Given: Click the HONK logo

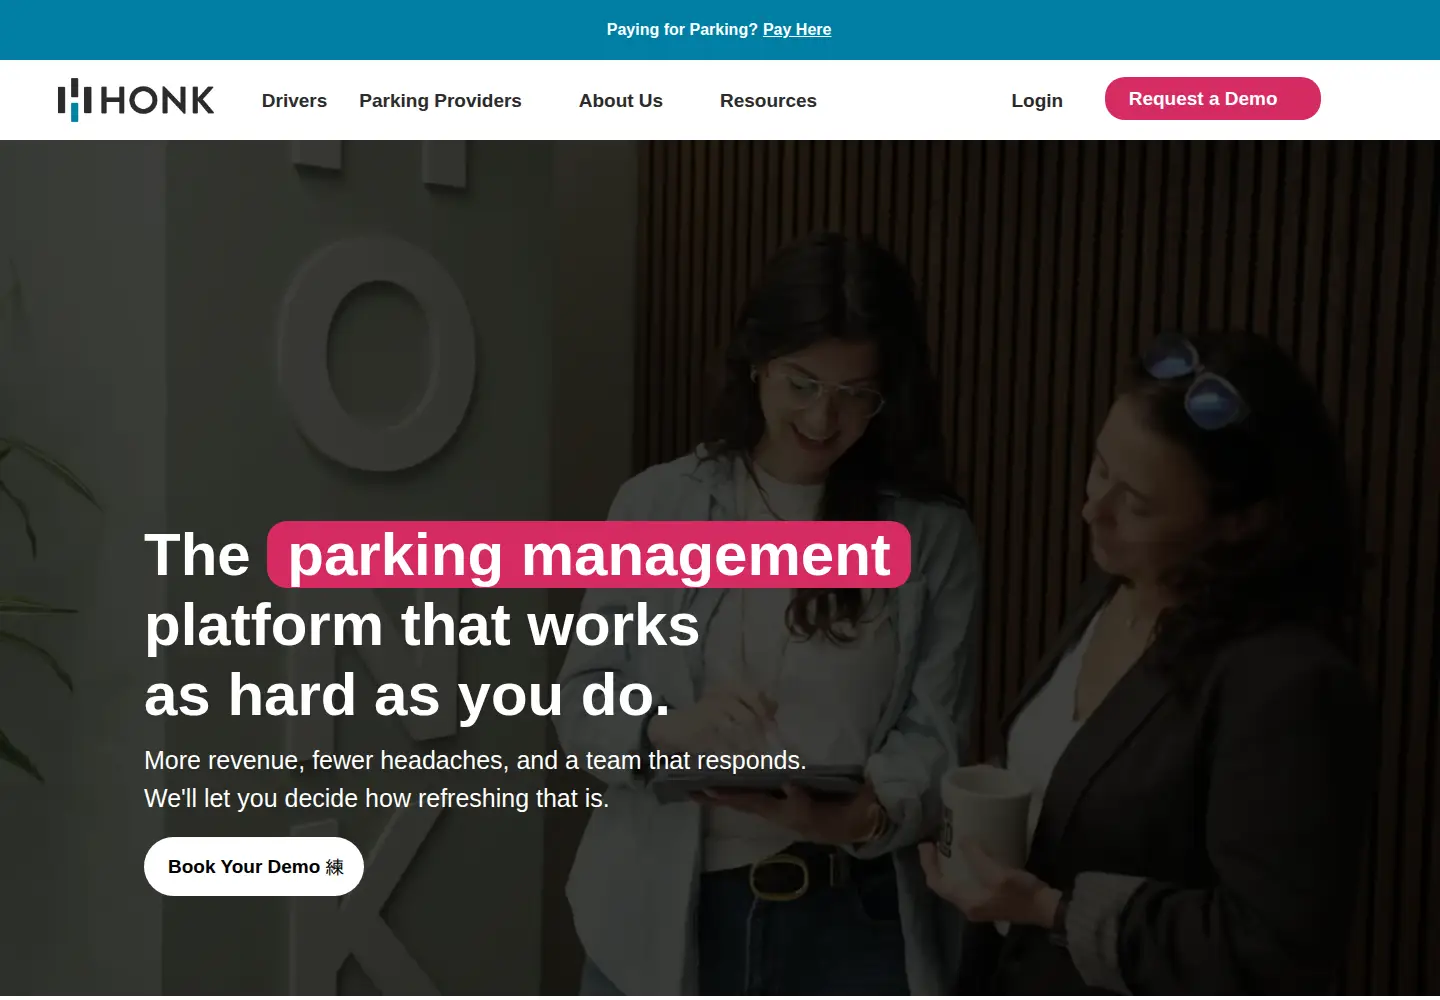Looking at the screenshot, I should pos(136,100).
